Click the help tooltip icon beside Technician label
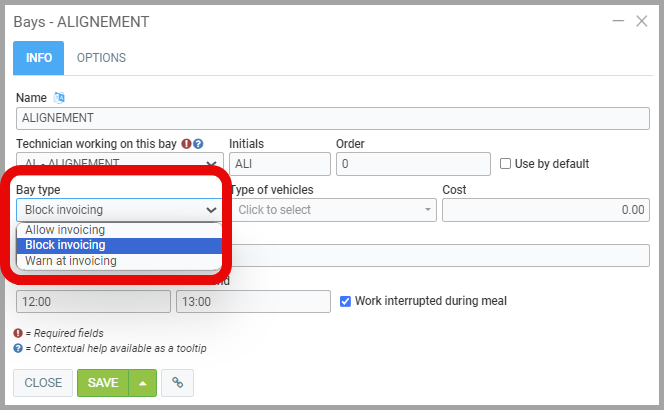The image size is (664, 410). [199, 144]
